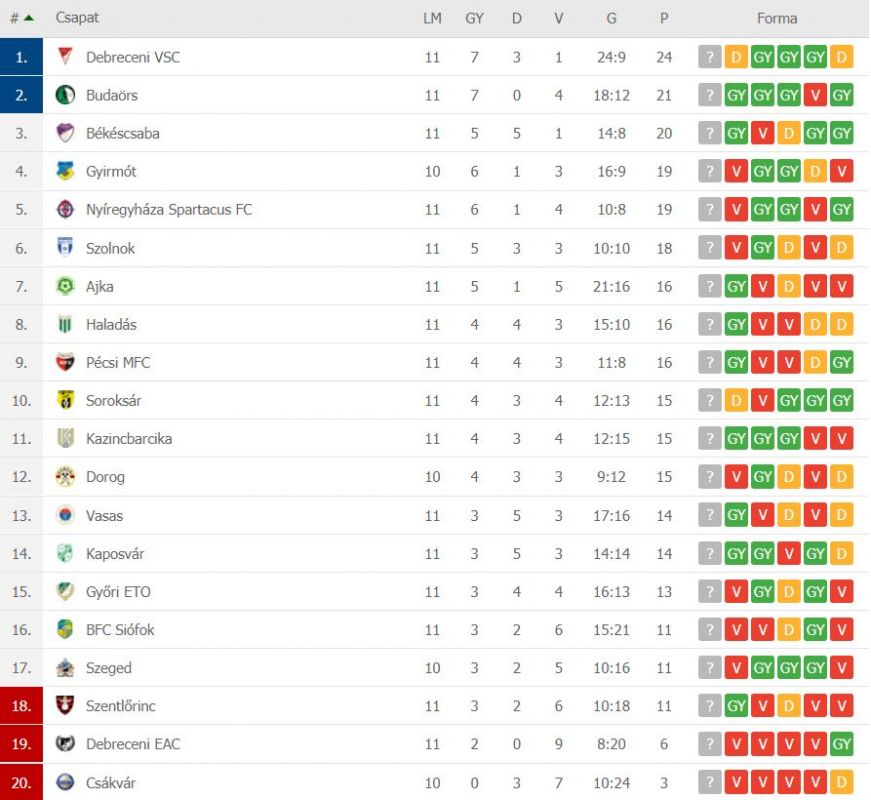The height and width of the screenshot is (800, 871).
Task: Click the Gyirmót club badge
Action: 65,171
